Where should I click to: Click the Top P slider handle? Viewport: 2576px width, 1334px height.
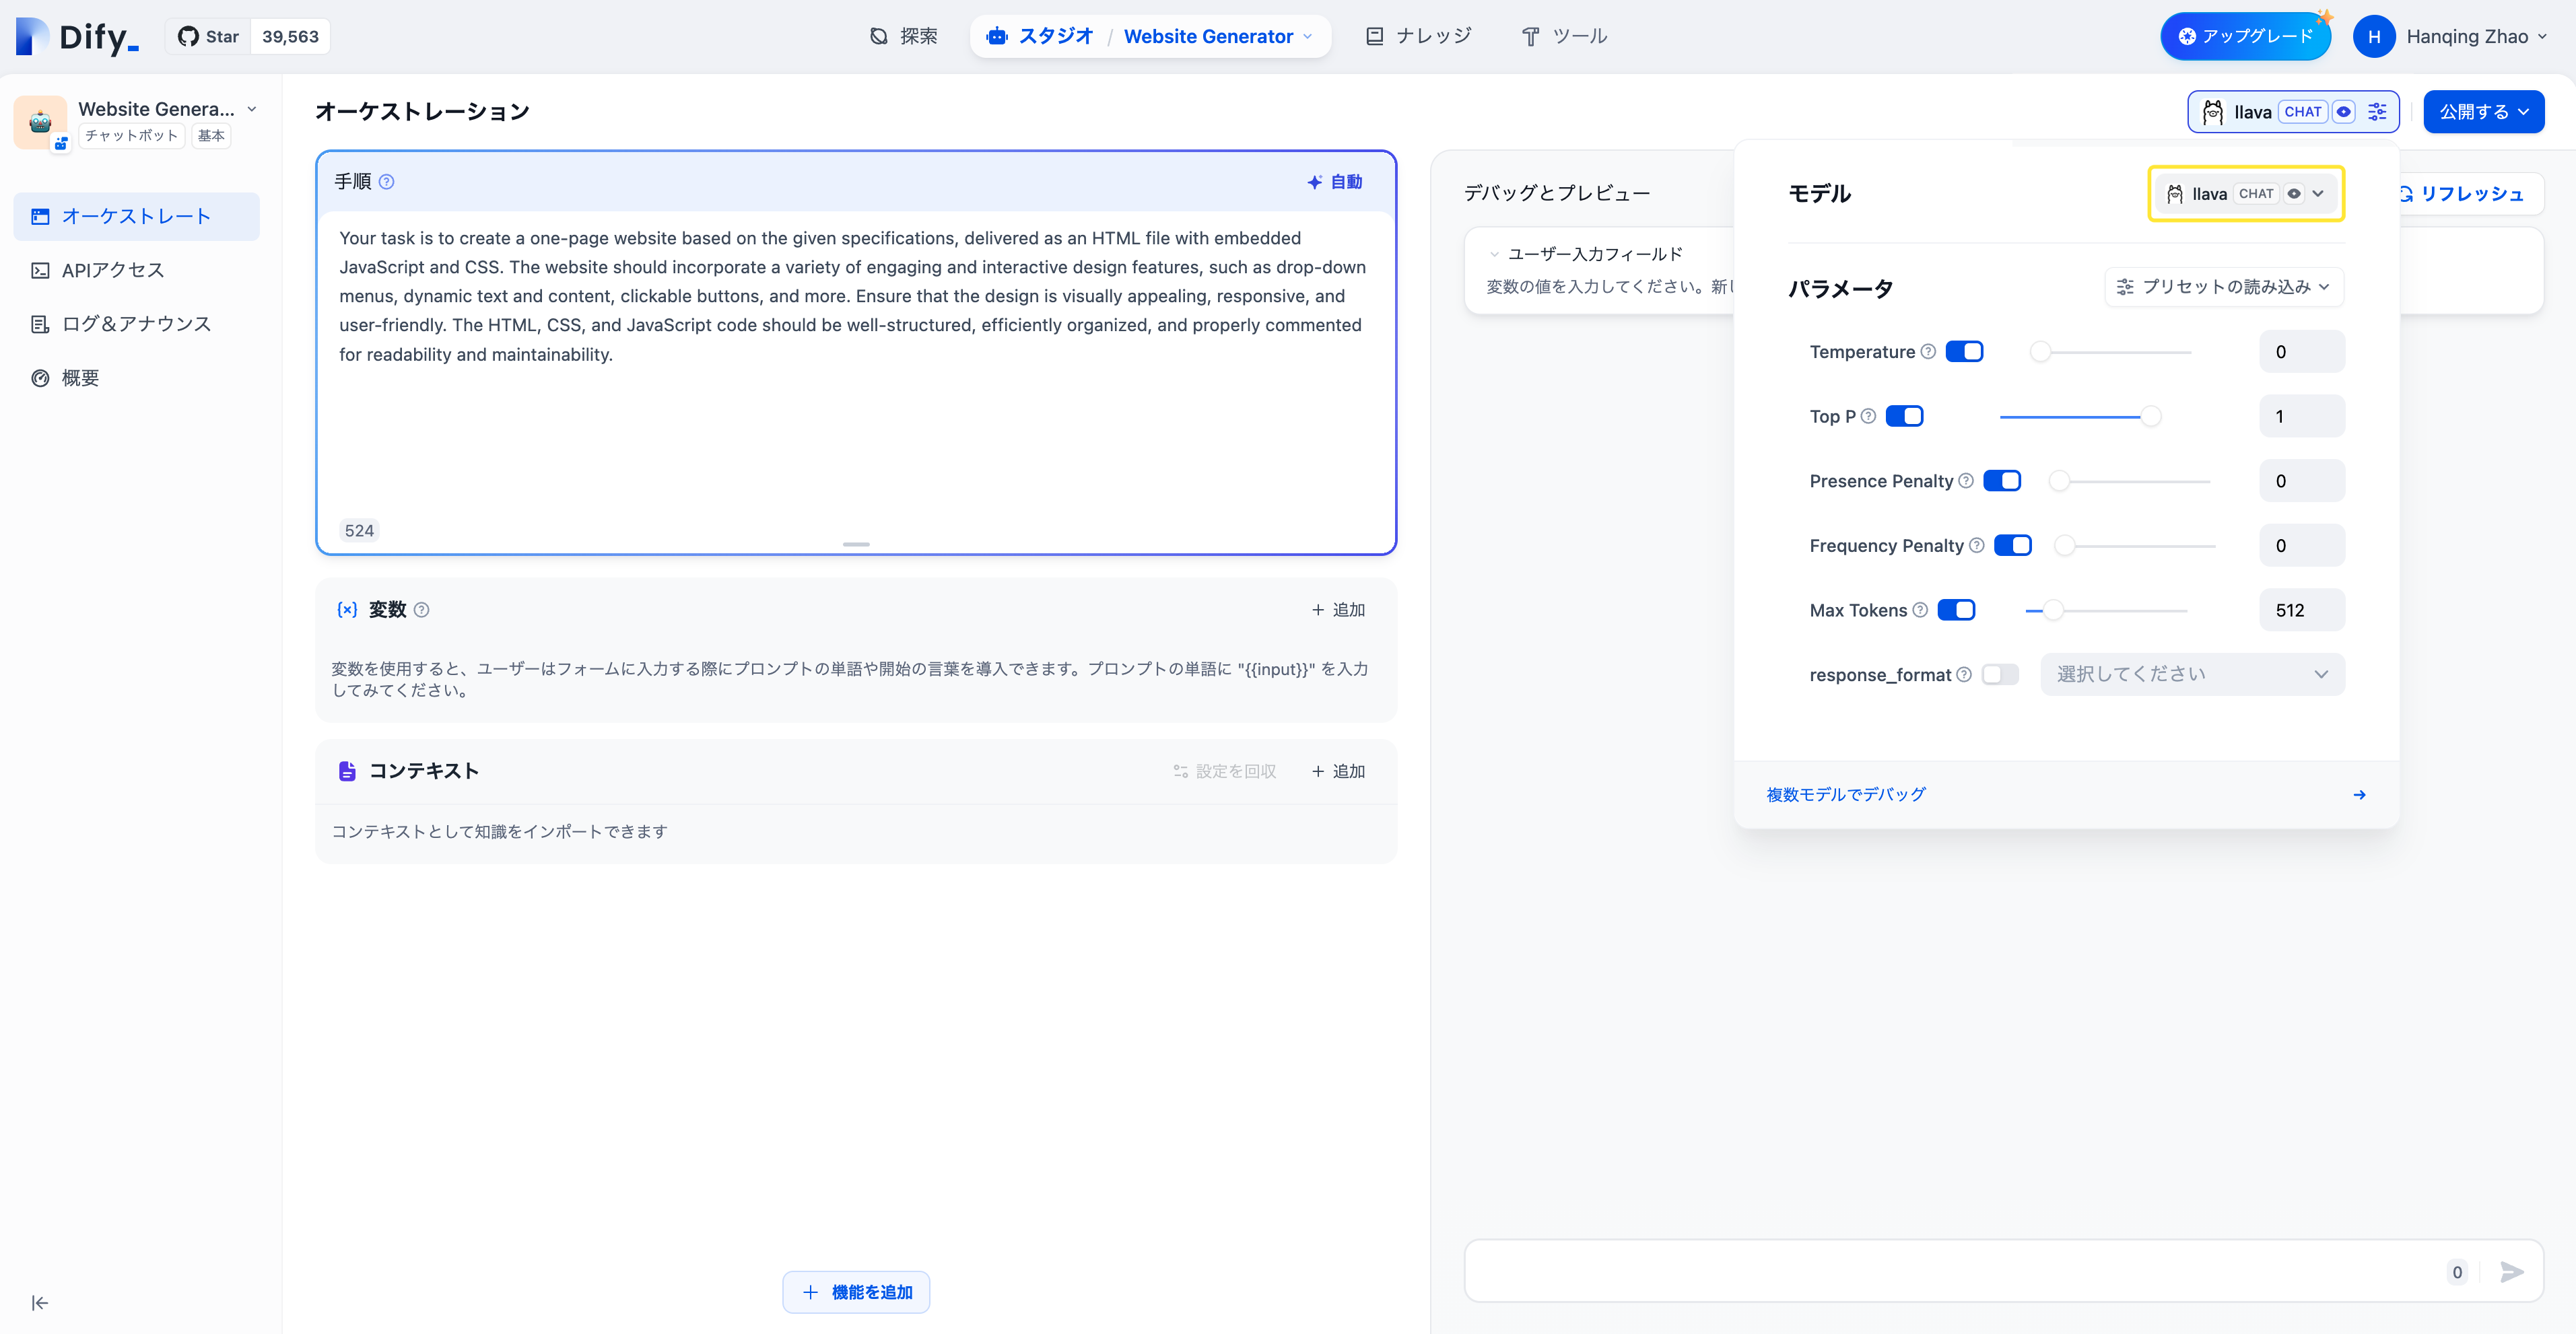click(x=2151, y=416)
